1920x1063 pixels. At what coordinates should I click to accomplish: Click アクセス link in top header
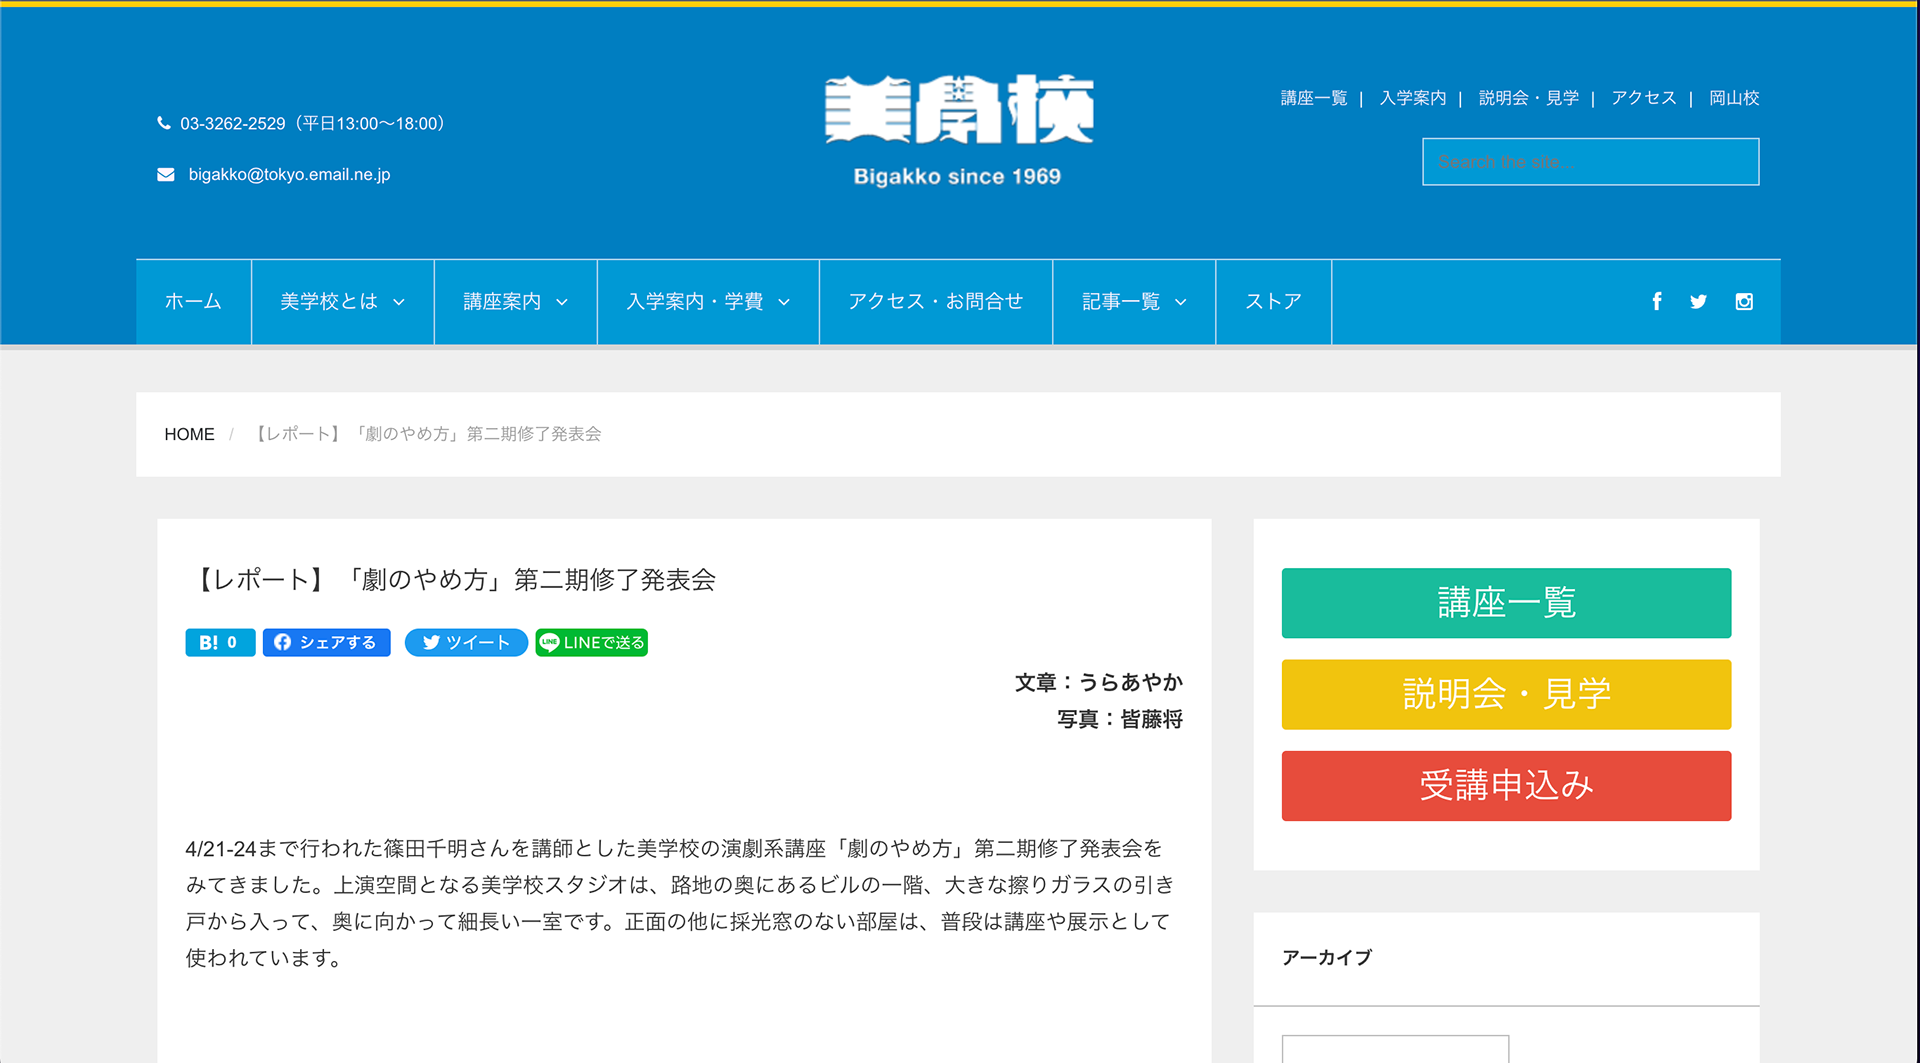click(1644, 98)
